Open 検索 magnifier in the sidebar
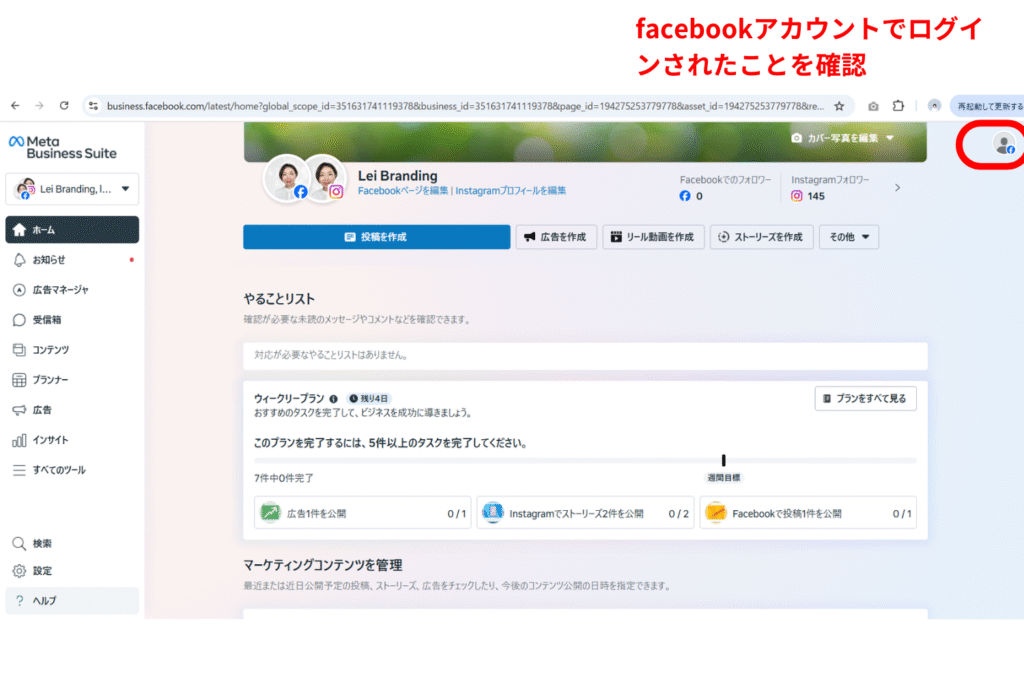 coord(19,543)
